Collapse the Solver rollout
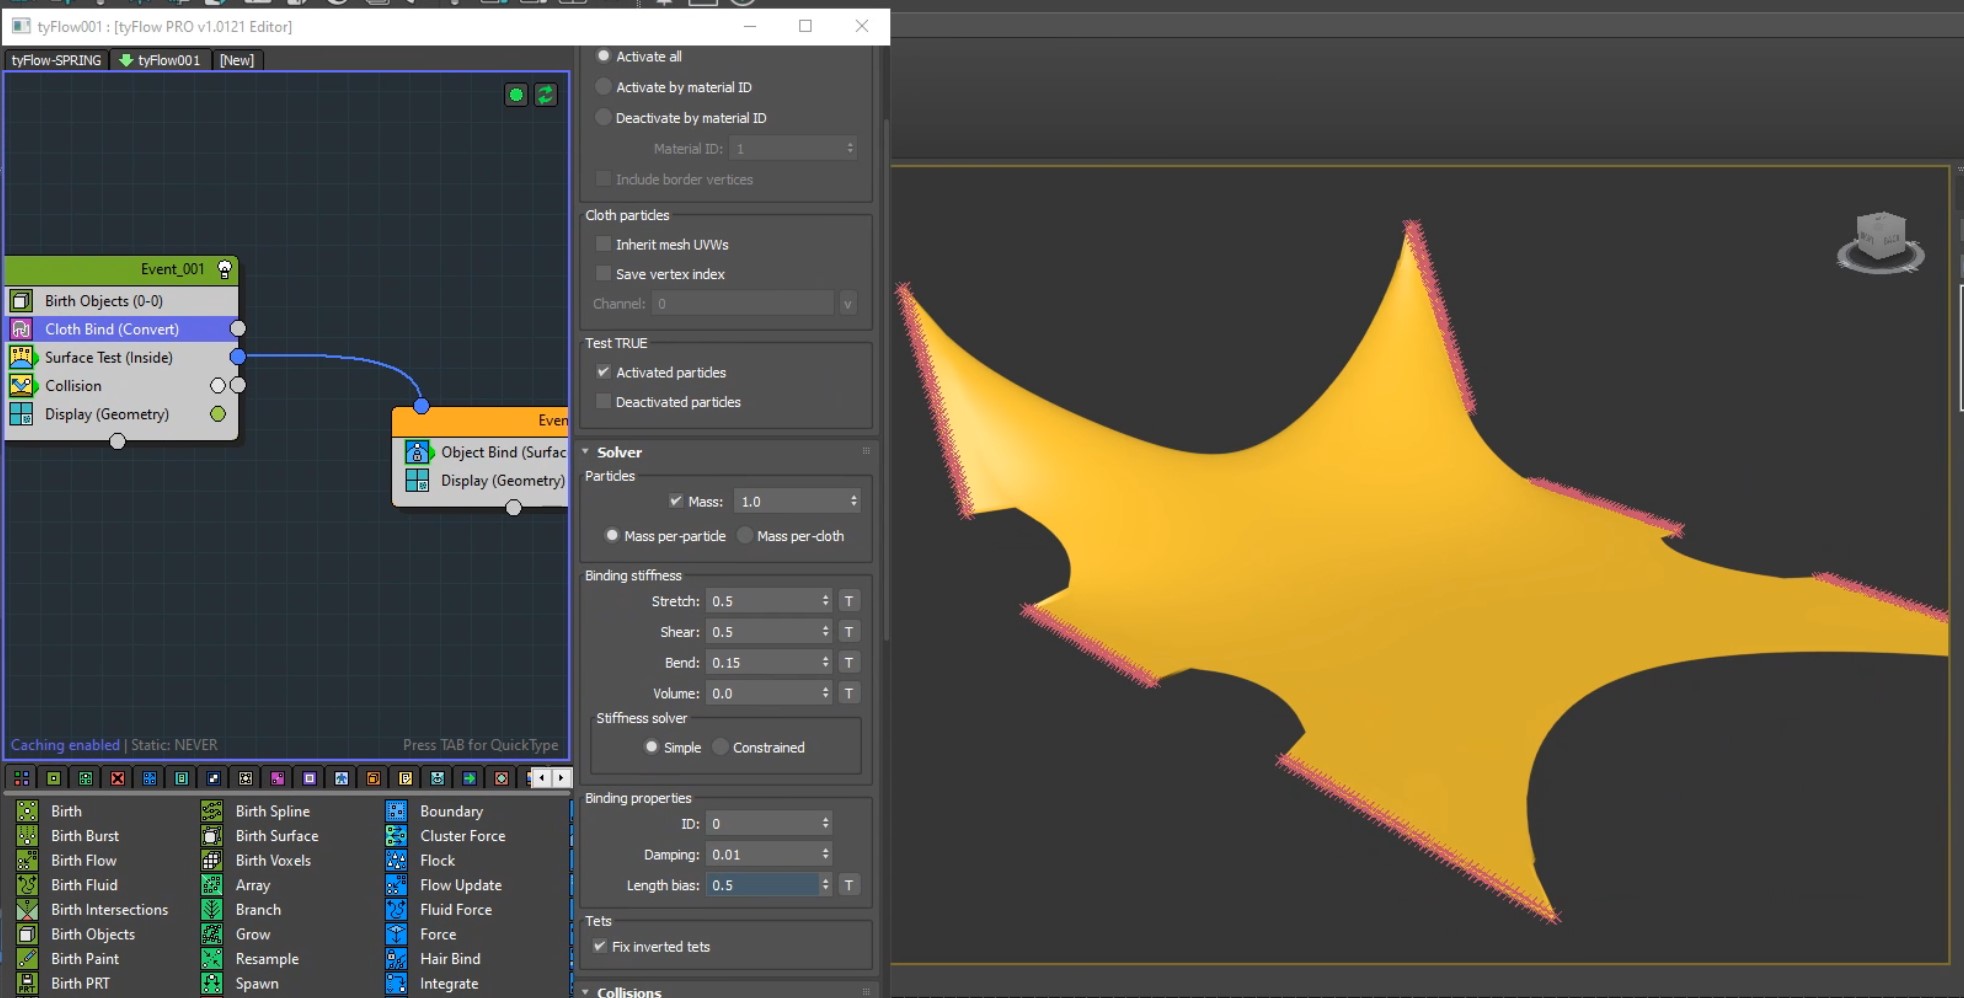The width and height of the screenshot is (1964, 998). (619, 452)
